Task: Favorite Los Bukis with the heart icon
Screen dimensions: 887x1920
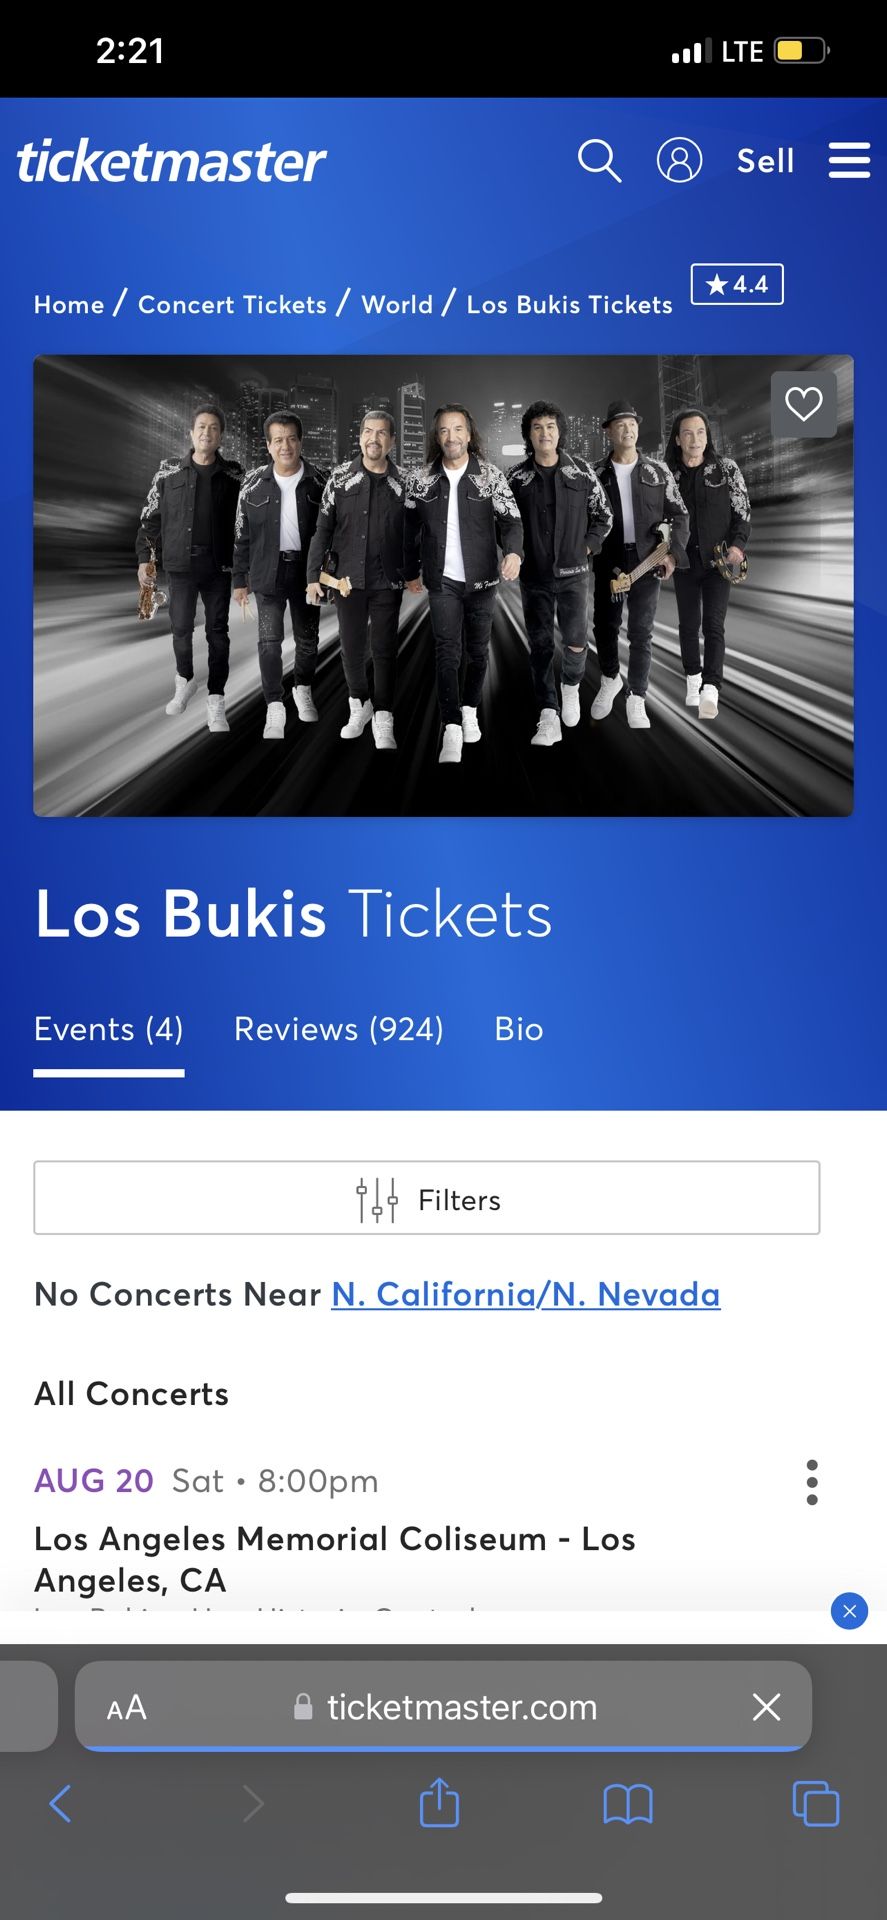Action: [x=803, y=404]
